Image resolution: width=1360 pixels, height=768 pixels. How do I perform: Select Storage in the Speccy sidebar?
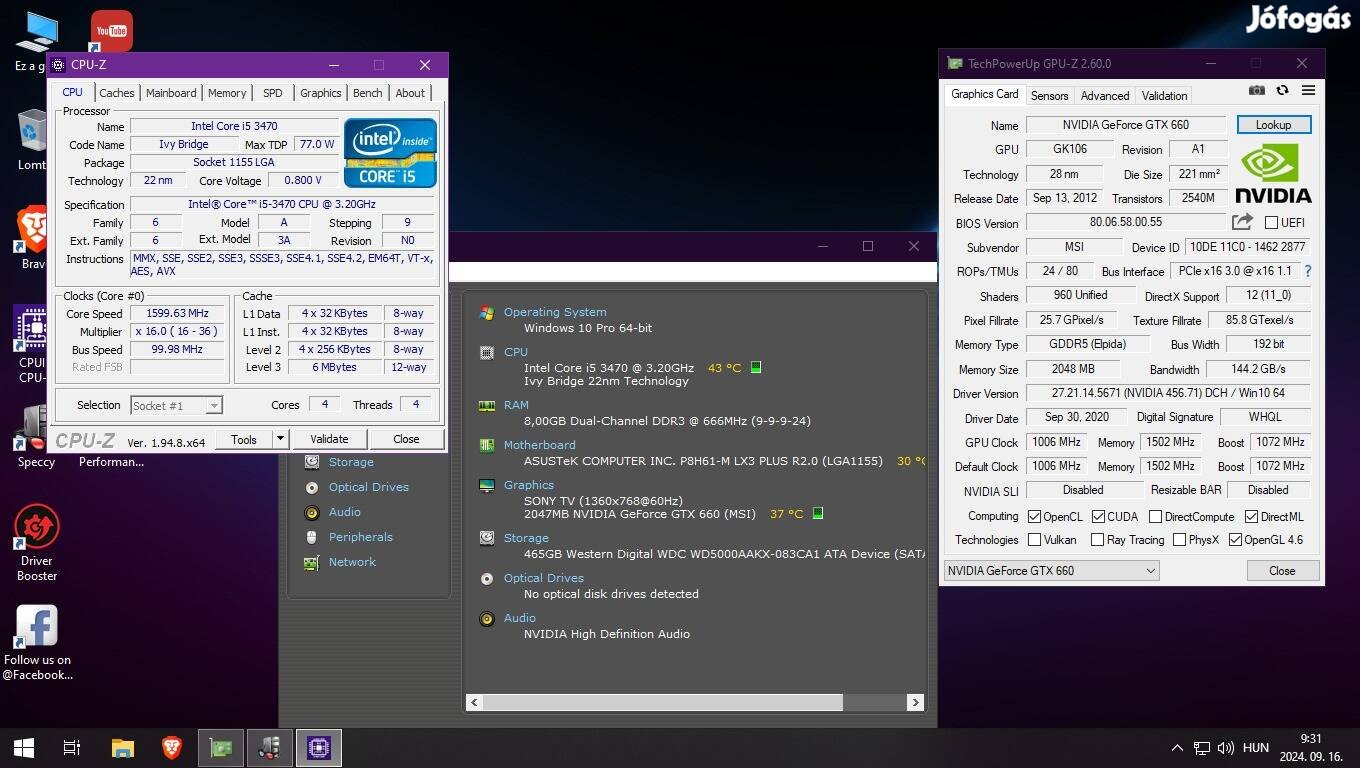click(351, 462)
